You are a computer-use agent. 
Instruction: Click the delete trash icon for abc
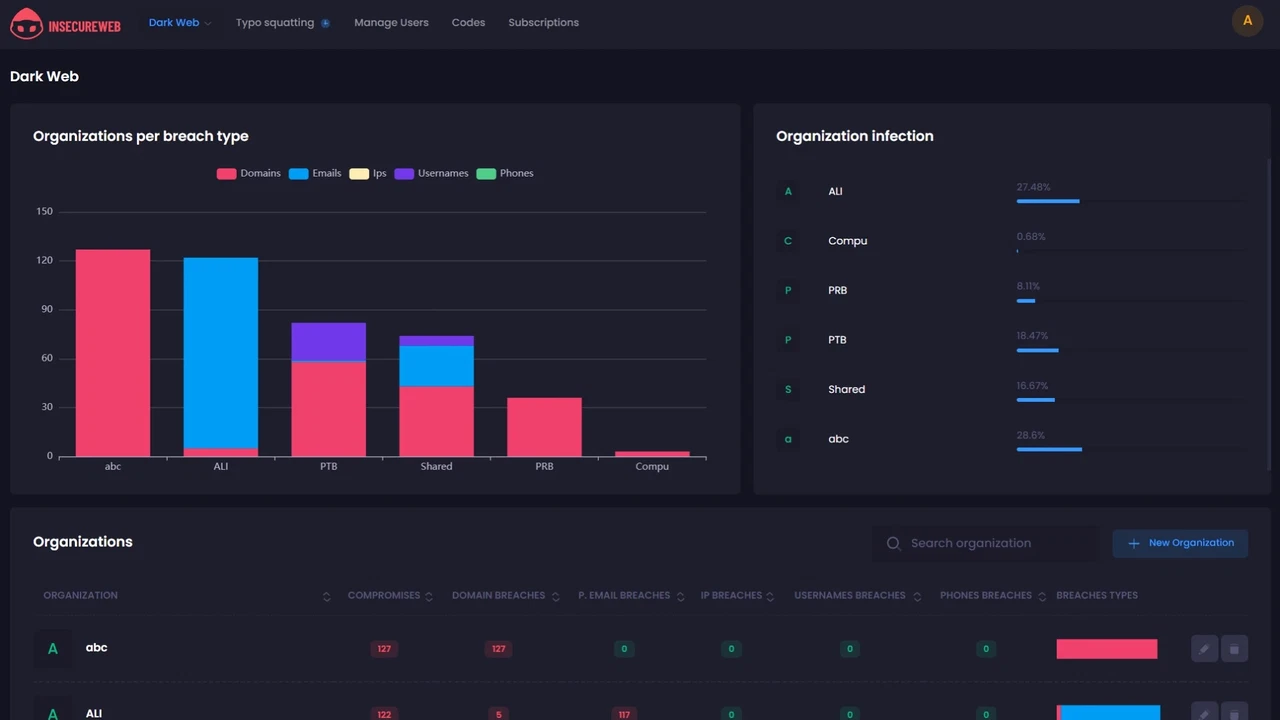1234,649
